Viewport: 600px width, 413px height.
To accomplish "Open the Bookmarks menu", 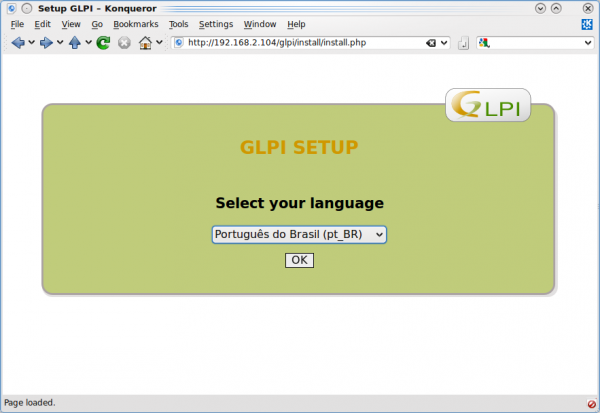I will pyautogui.click(x=136, y=24).
